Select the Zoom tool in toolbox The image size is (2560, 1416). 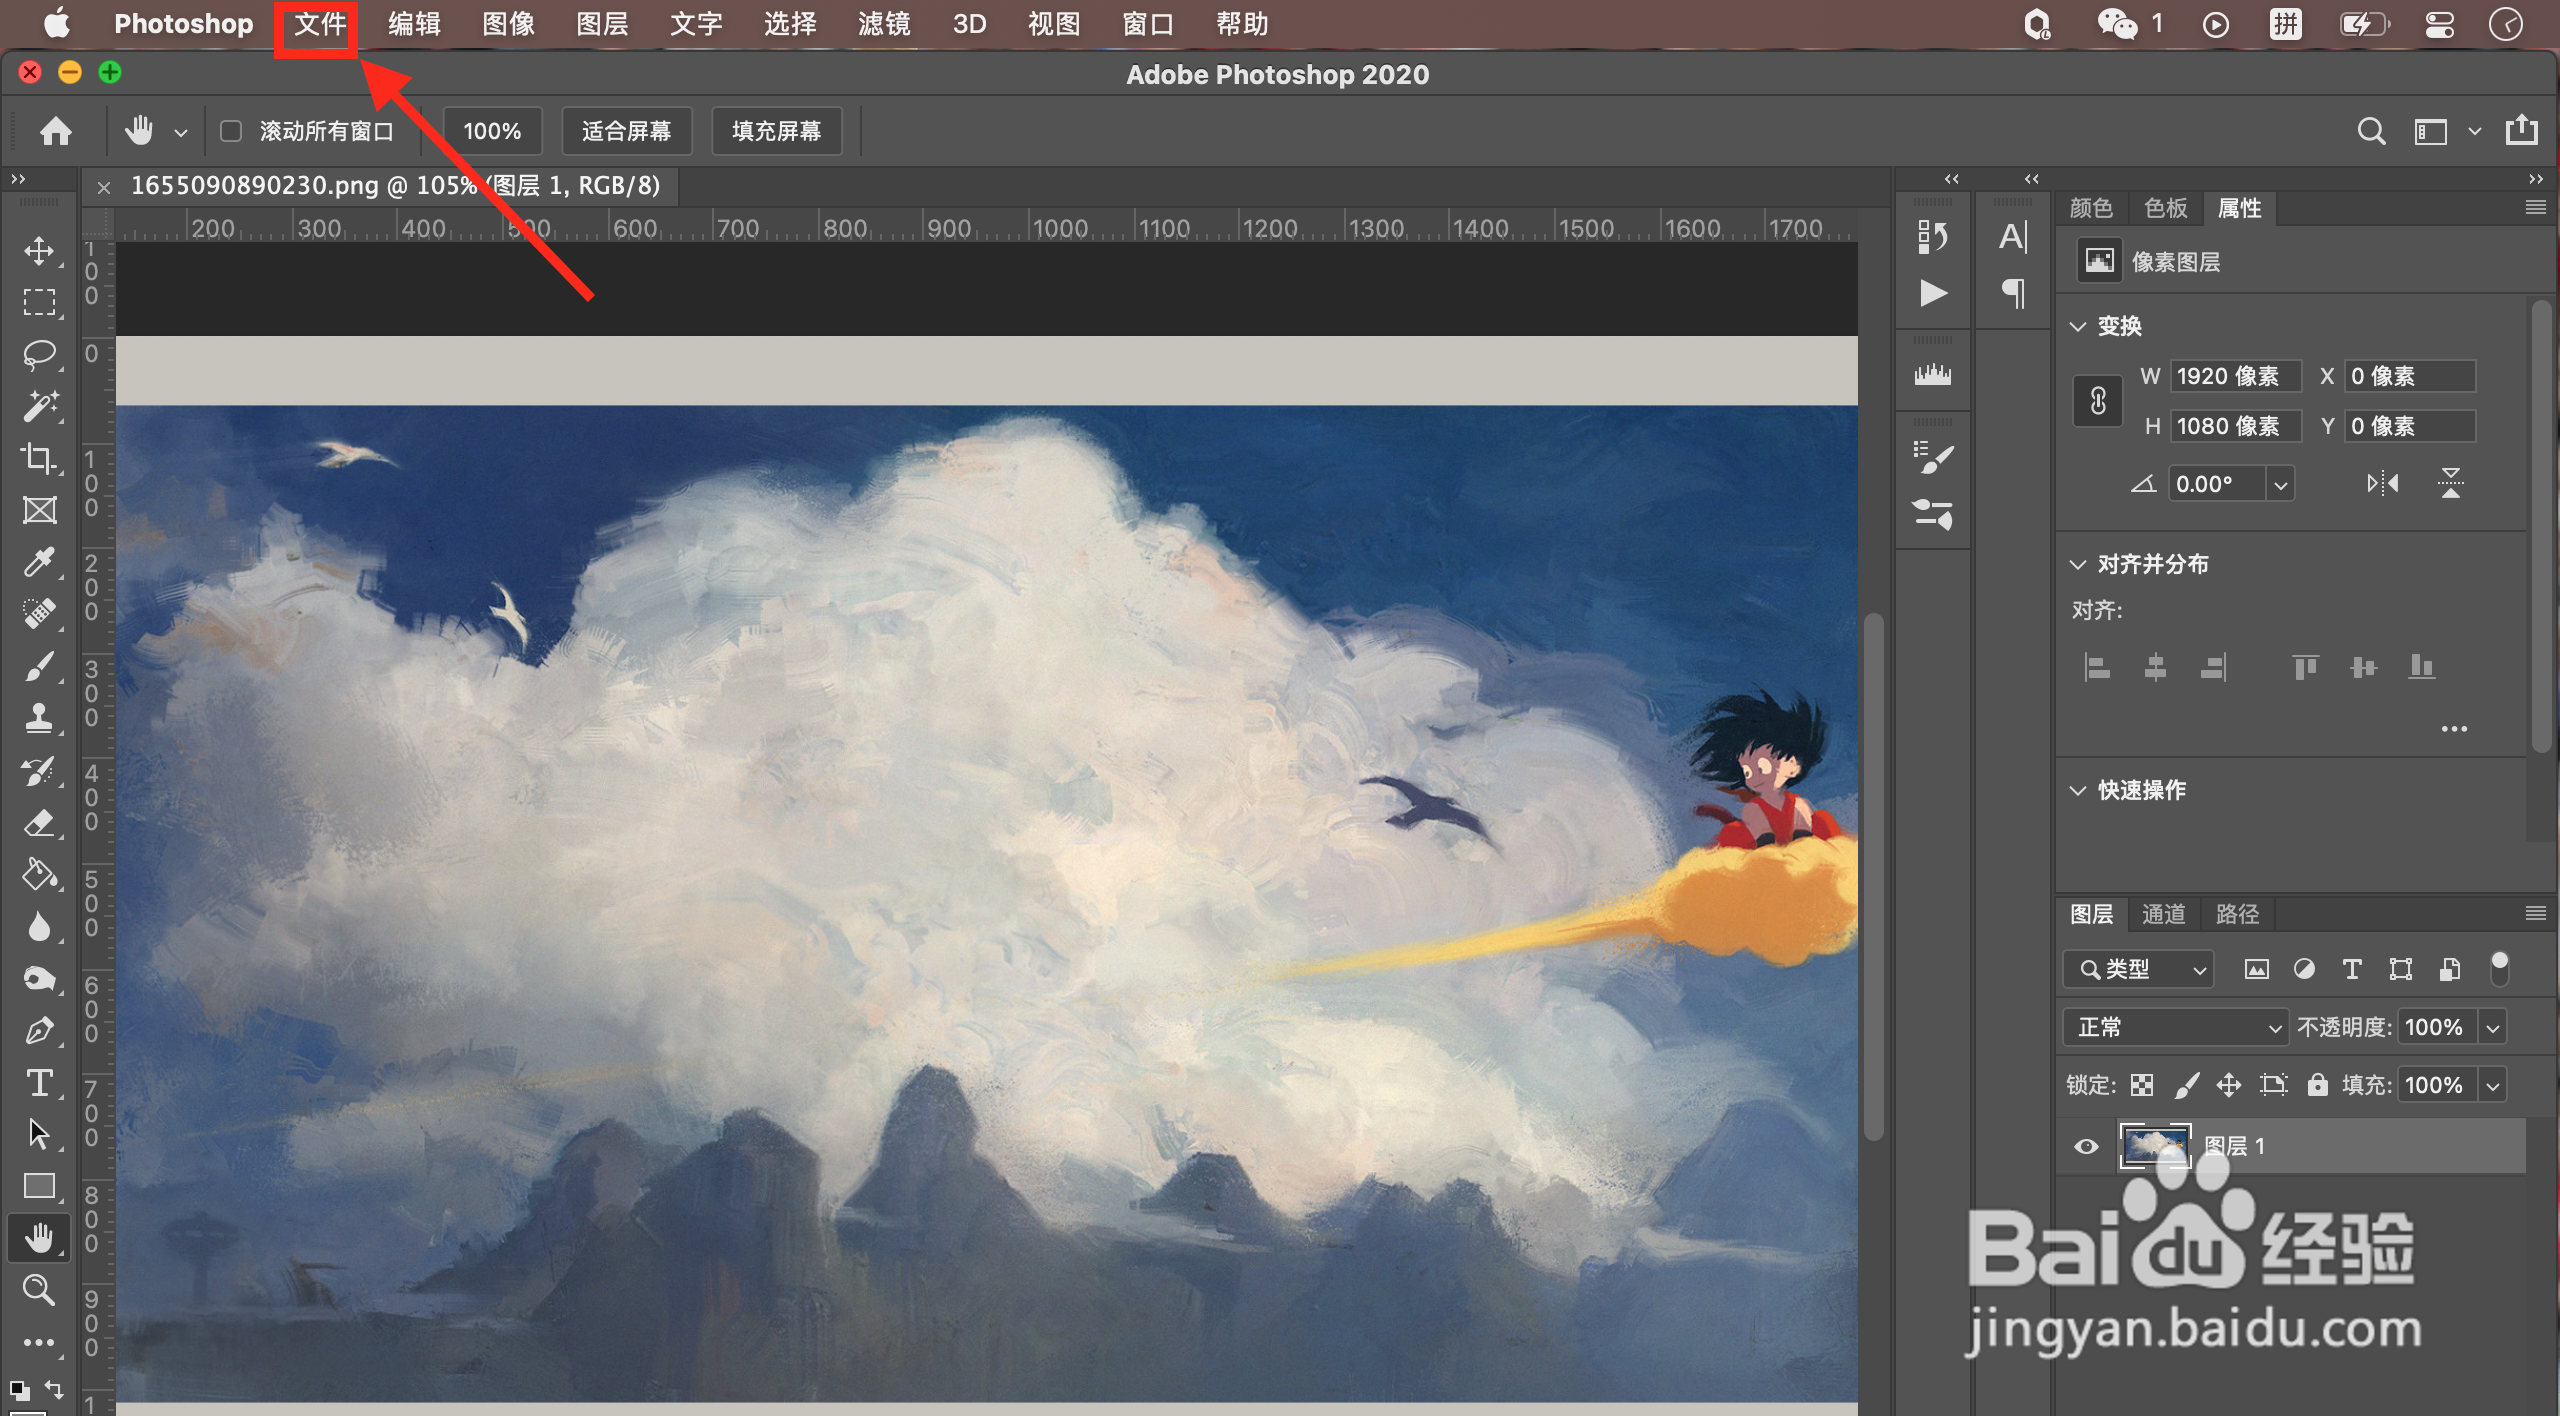39,1290
